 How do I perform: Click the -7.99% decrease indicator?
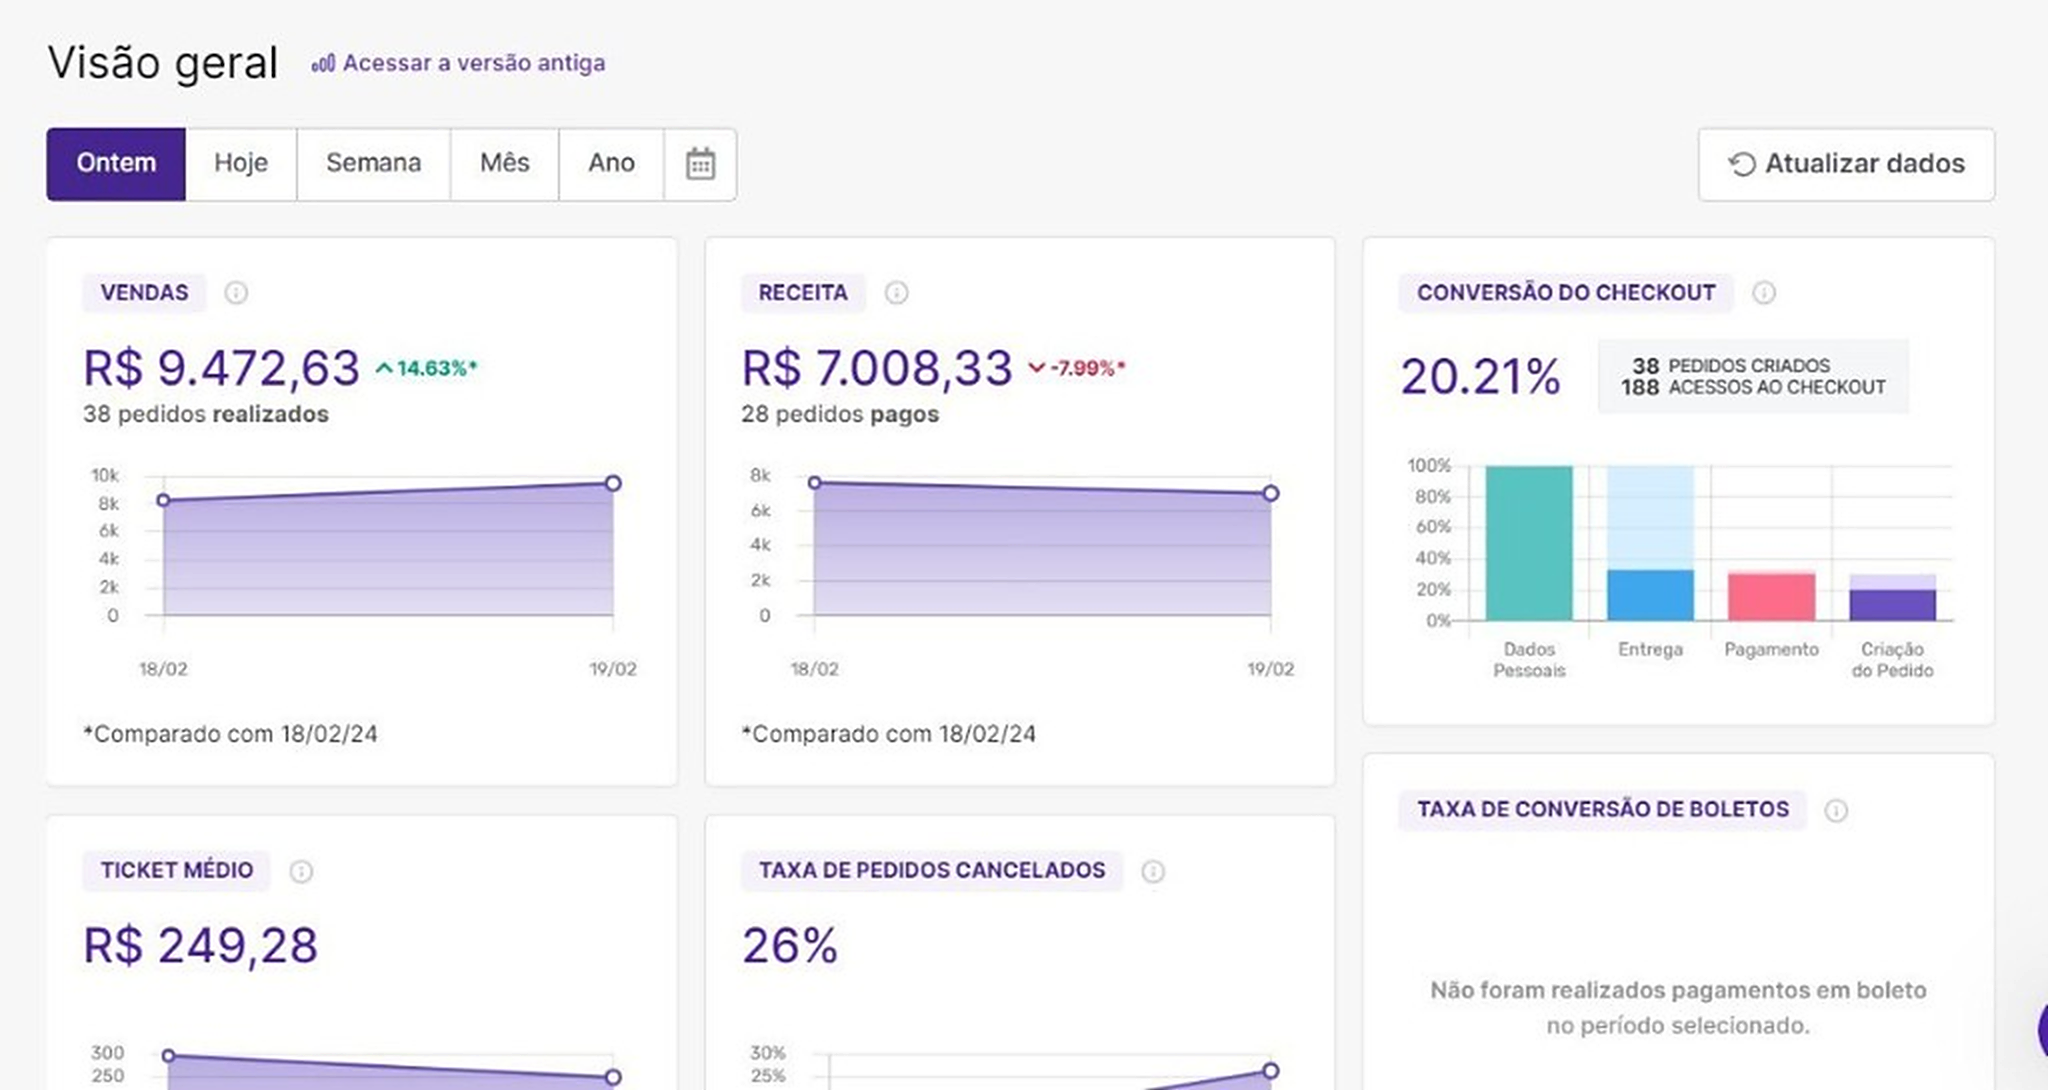pos(1077,368)
